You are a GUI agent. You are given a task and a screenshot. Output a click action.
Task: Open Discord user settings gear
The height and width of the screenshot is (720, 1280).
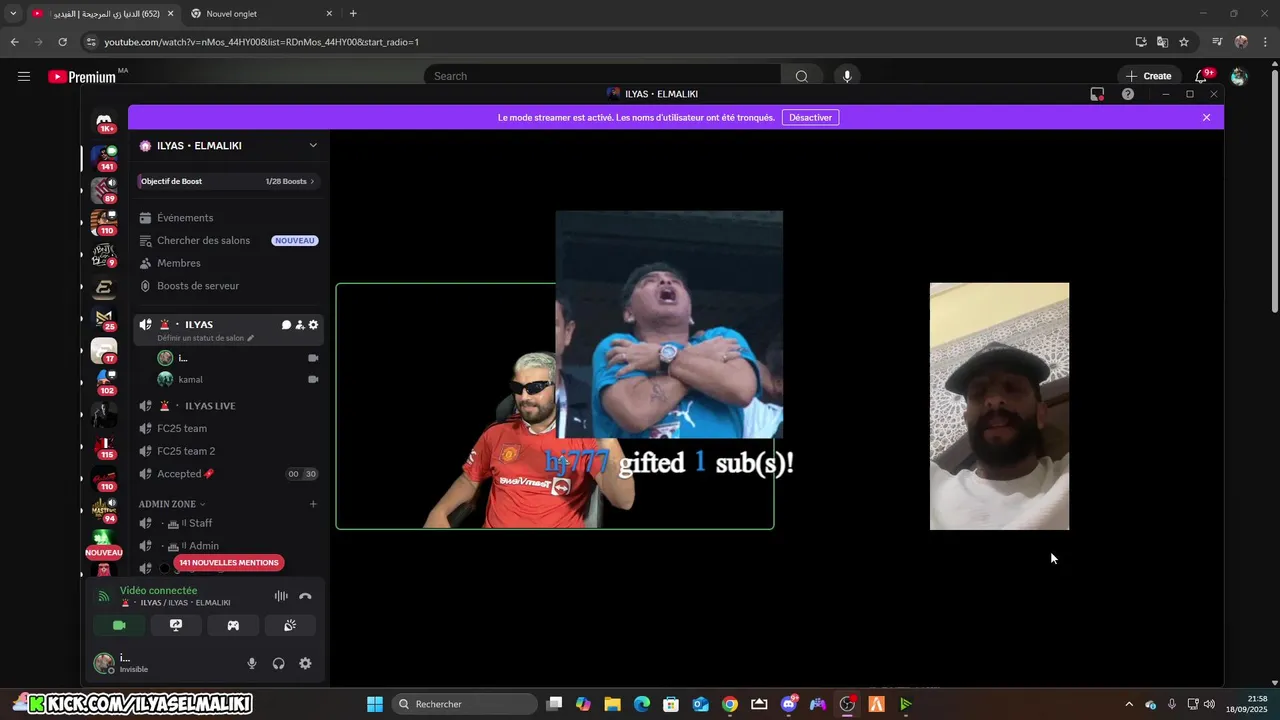[305, 663]
